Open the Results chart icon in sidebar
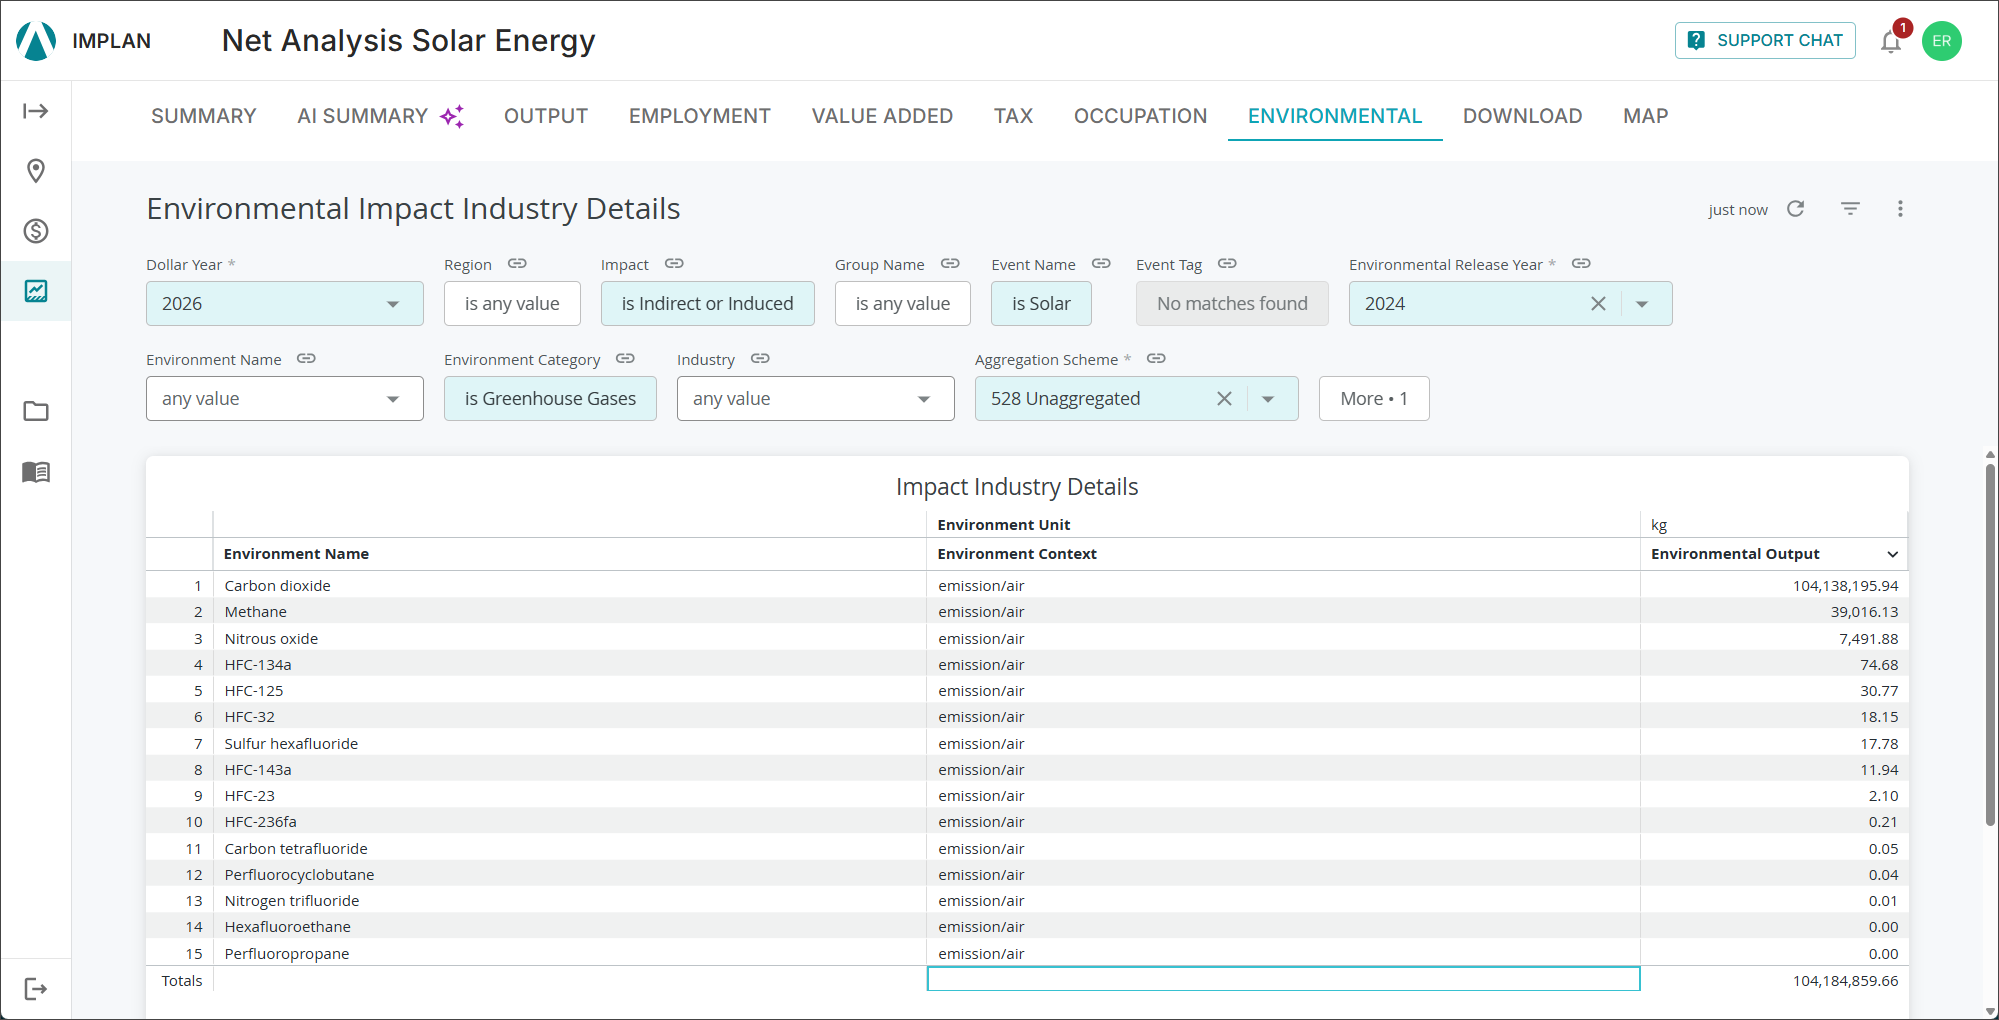Screen dimensions: 1999x1020 pyautogui.click(x=36, y=291)
